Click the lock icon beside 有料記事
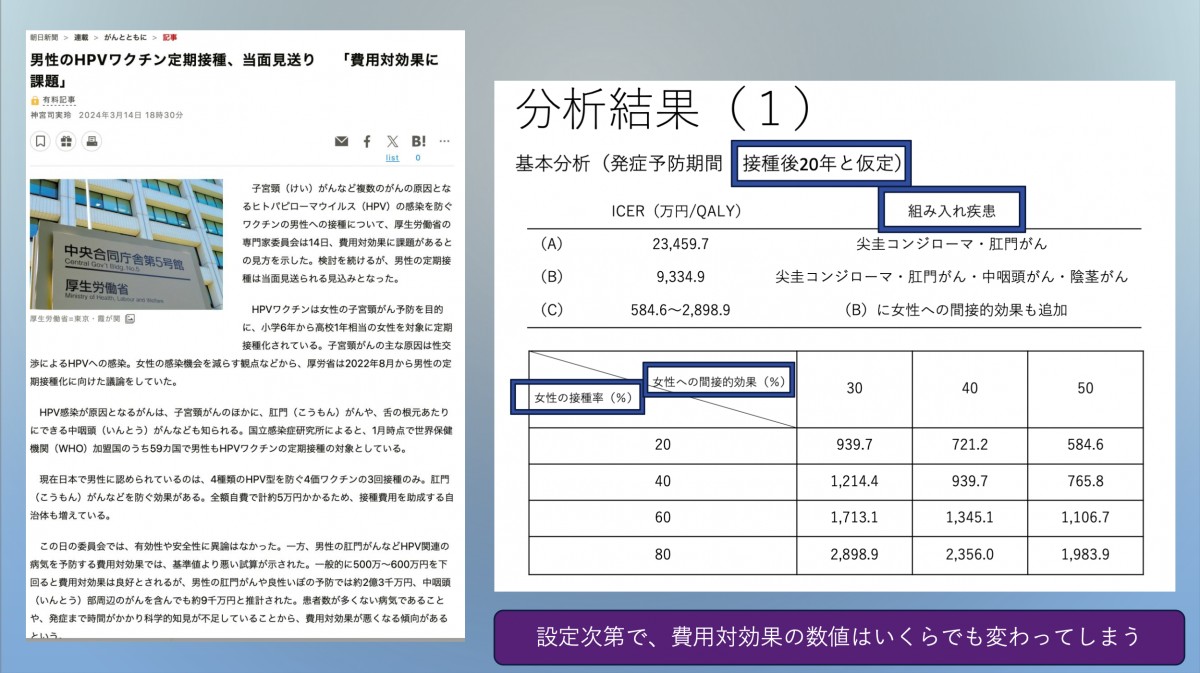This screenshot has height=673, width=1200. 34,99
